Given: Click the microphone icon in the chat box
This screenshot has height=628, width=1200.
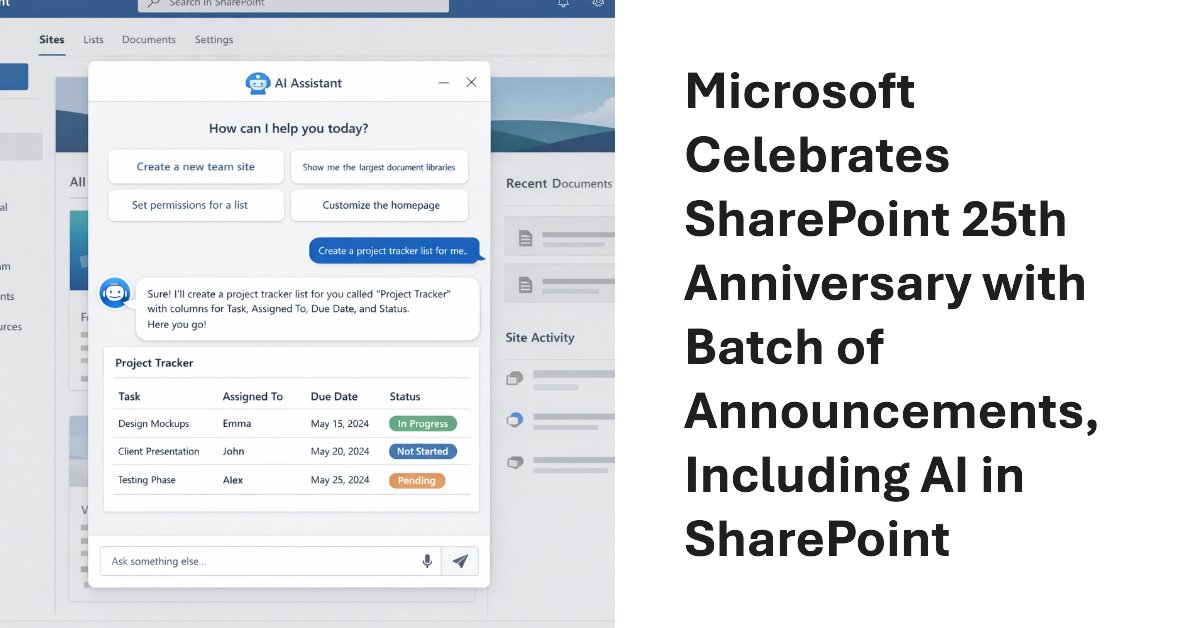Looking at the screenshot, I should [427, 561].
